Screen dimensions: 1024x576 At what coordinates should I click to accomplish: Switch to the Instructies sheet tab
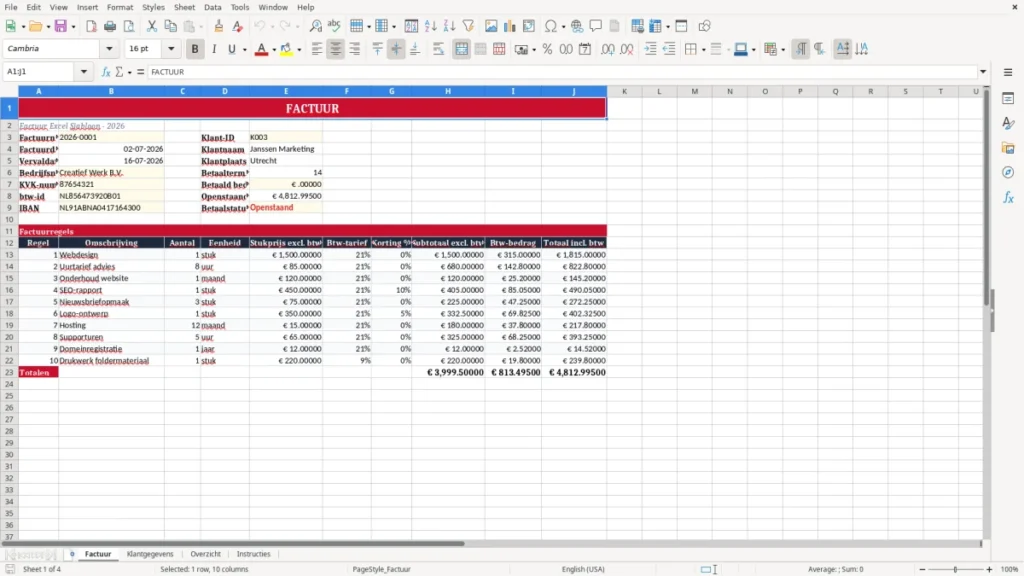pos(253,554)
